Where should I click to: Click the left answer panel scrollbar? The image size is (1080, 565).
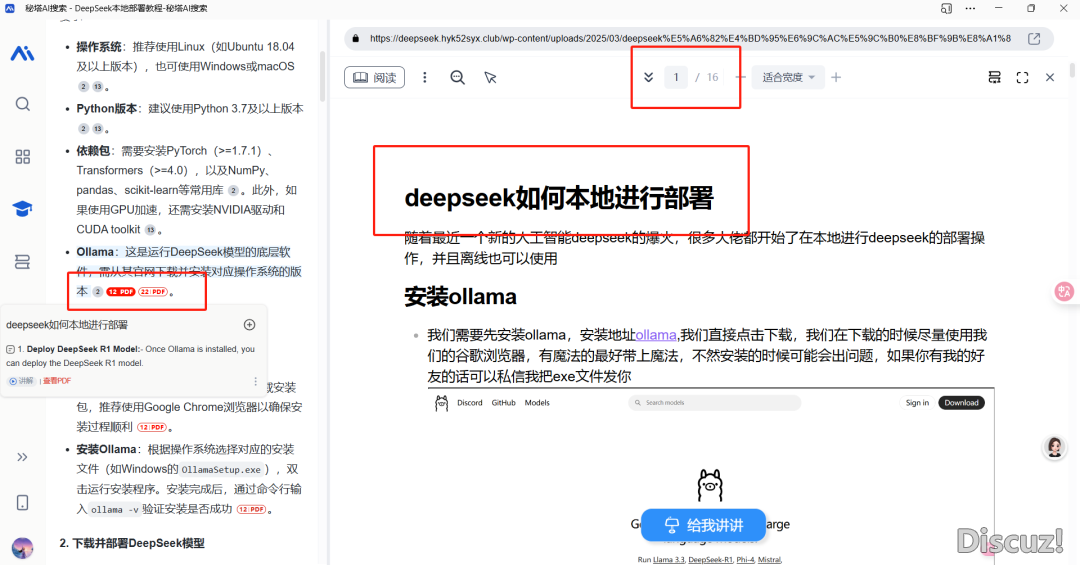pyautogui.click(x=322, y=76)
